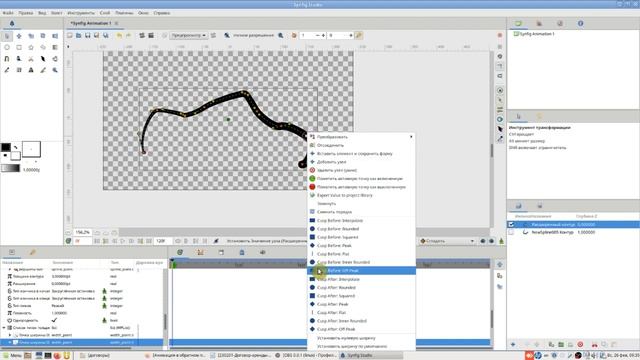This screenshot has width=640, height=360.
Task: Choose Cusp After: Rounded menu item
Action: tap(362, 287)
